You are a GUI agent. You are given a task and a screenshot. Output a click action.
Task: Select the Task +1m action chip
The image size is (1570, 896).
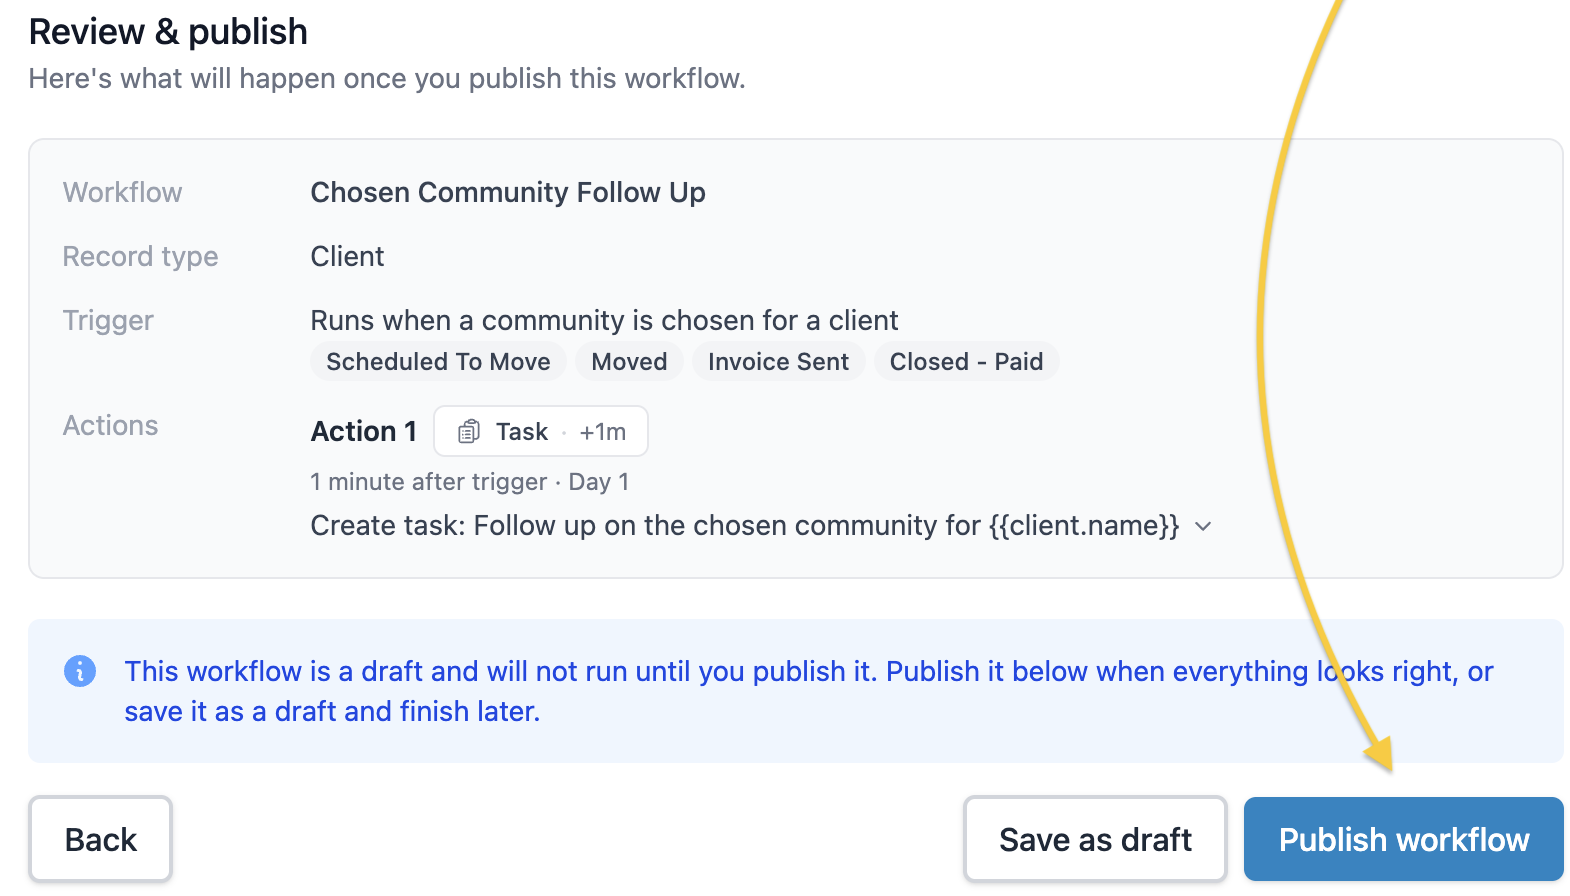541,431
